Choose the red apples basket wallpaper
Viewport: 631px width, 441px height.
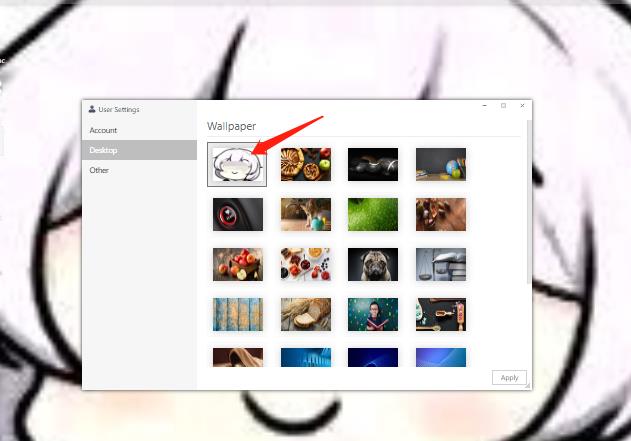[x=237, y=264]
